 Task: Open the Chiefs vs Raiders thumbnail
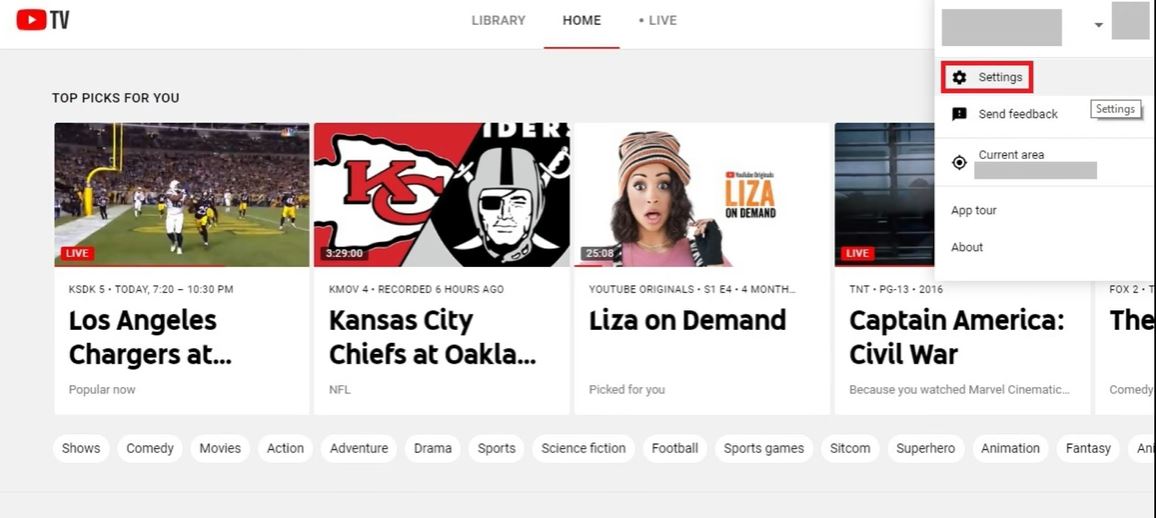click(442, 195)
